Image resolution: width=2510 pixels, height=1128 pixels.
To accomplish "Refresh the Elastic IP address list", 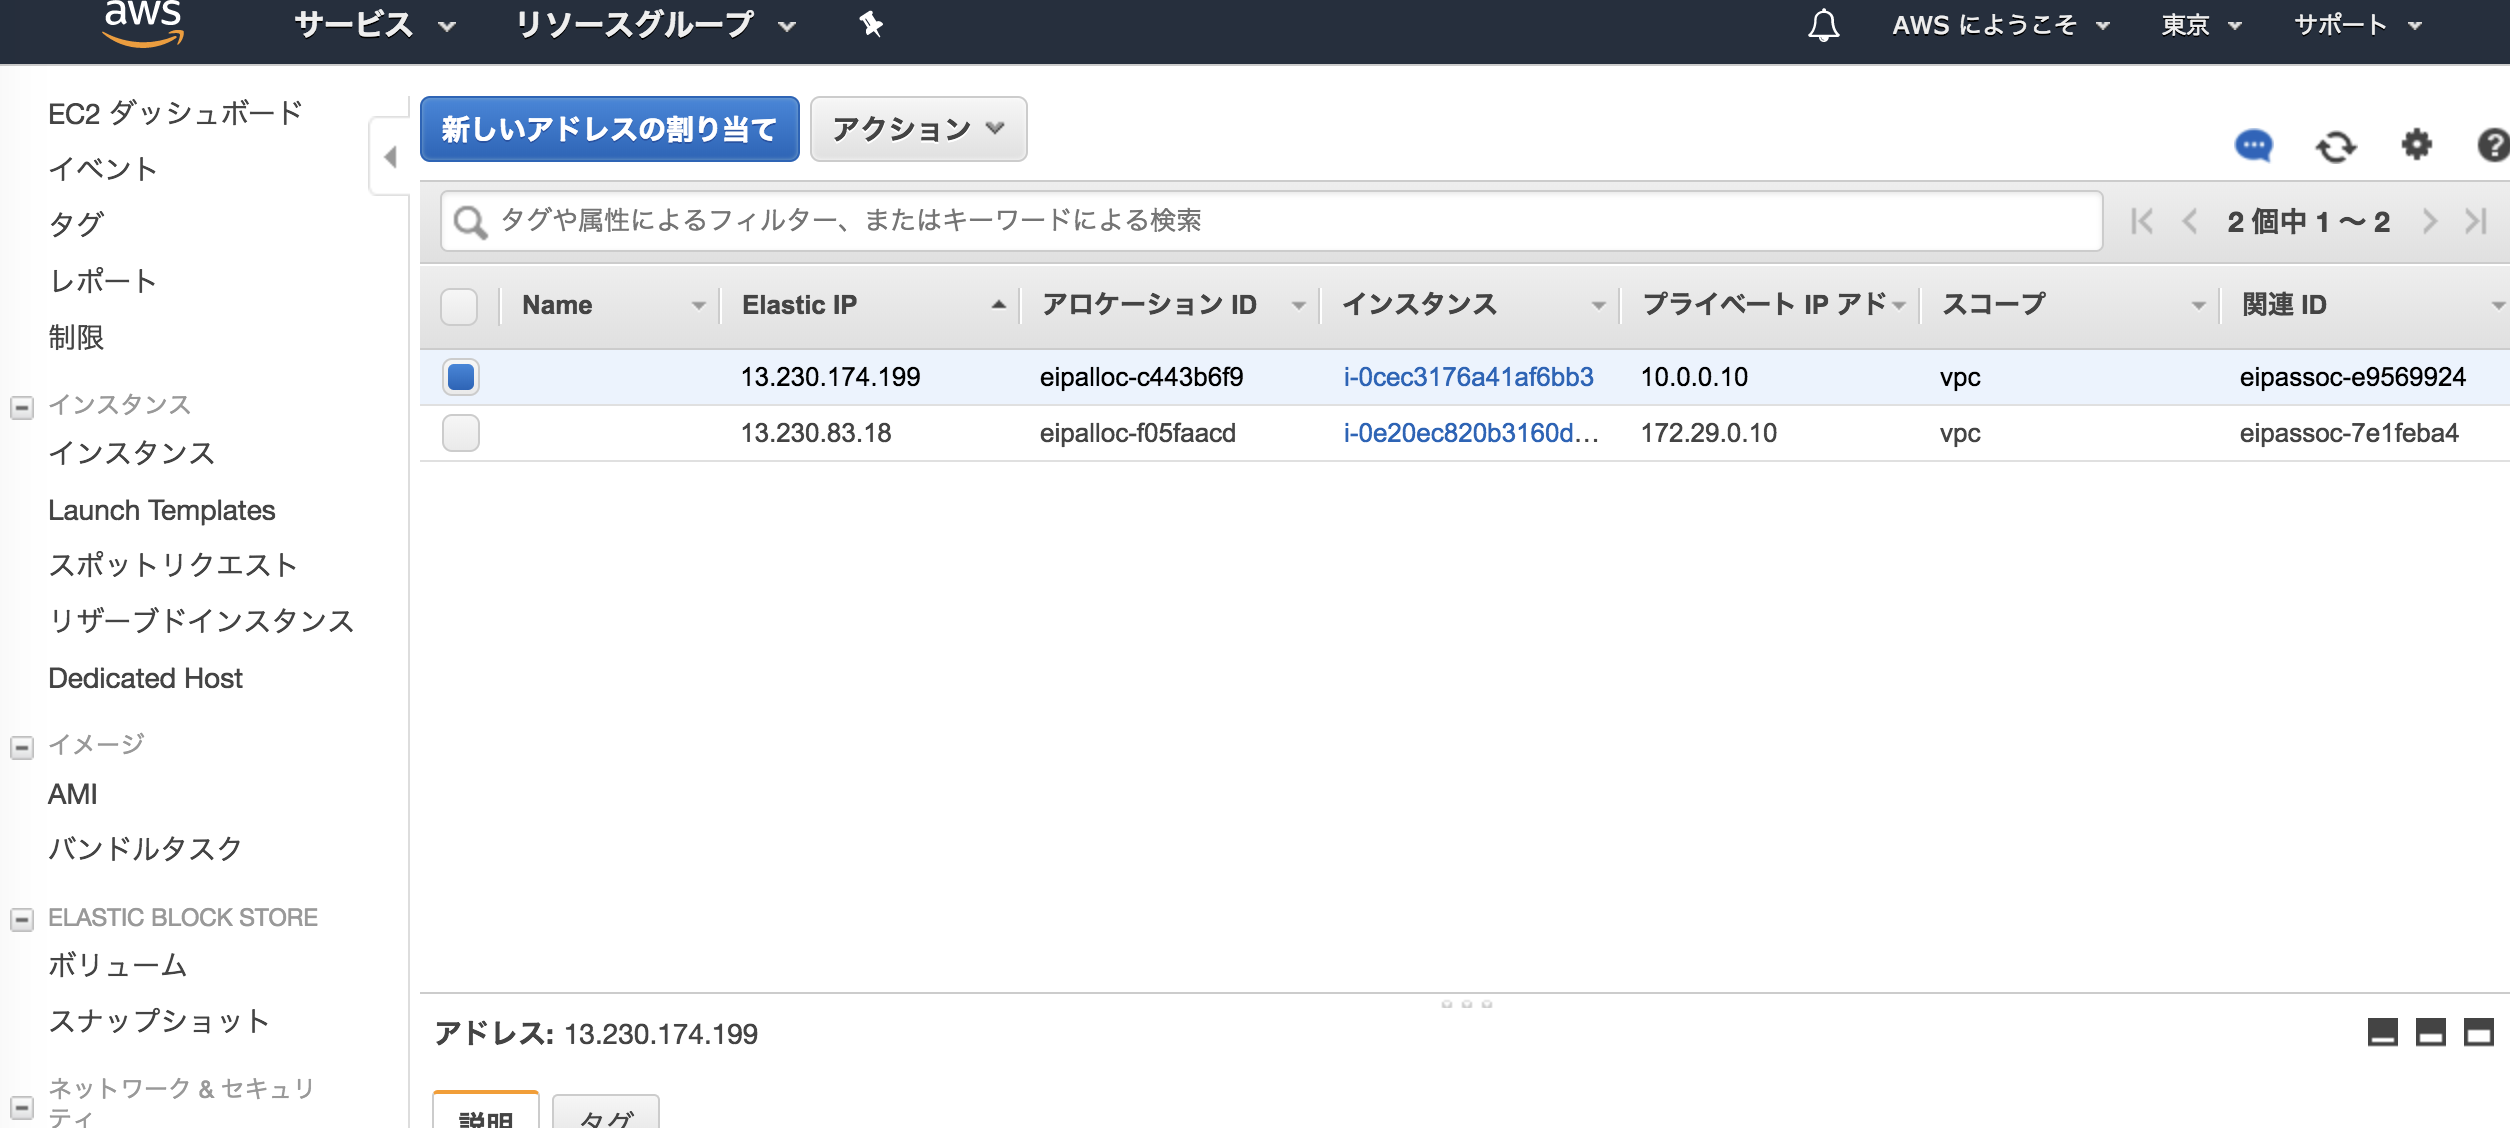I will pos(2337,146).
